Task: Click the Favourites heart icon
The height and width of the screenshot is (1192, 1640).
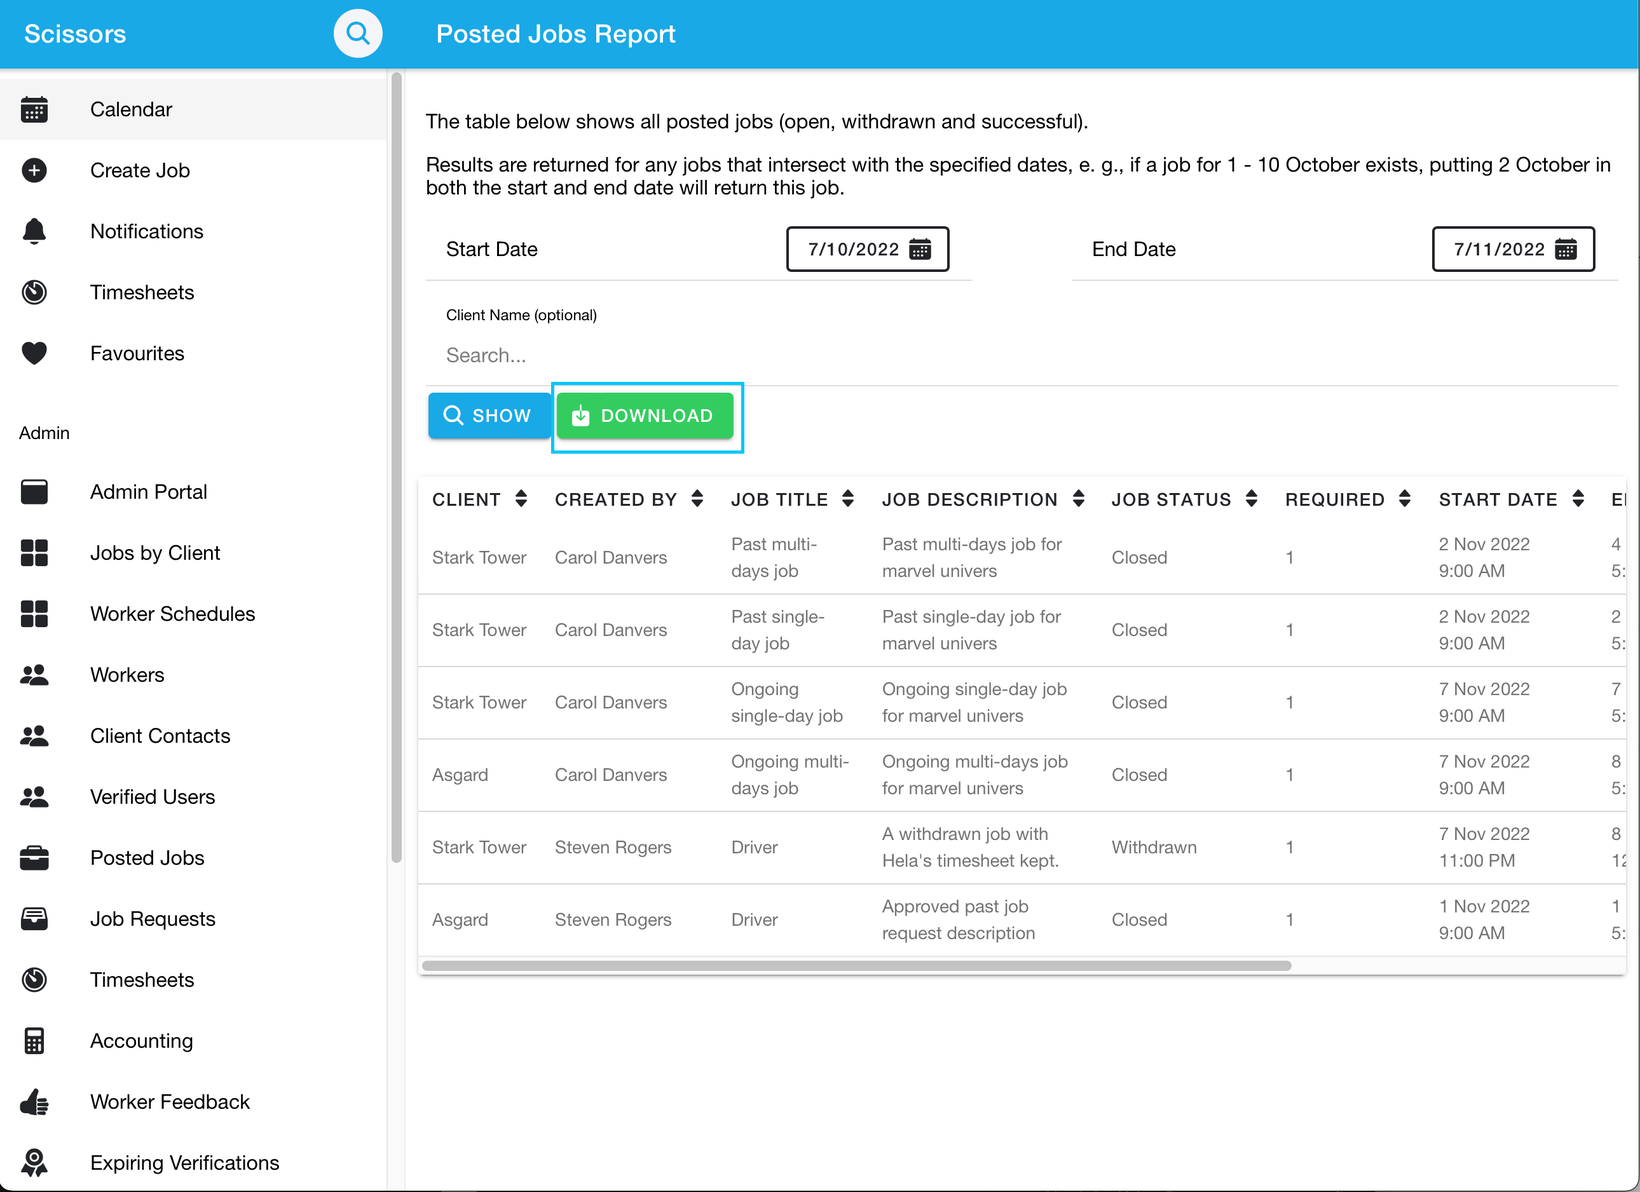Action: tap(34, 354)
